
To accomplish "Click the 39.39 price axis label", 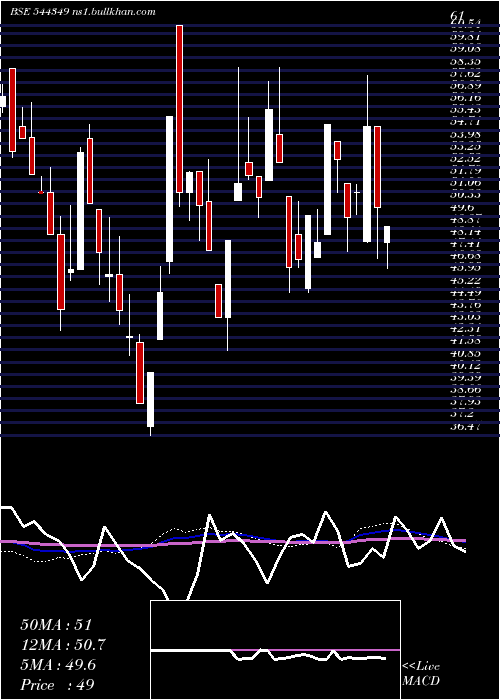I will [x=465, y=378].
